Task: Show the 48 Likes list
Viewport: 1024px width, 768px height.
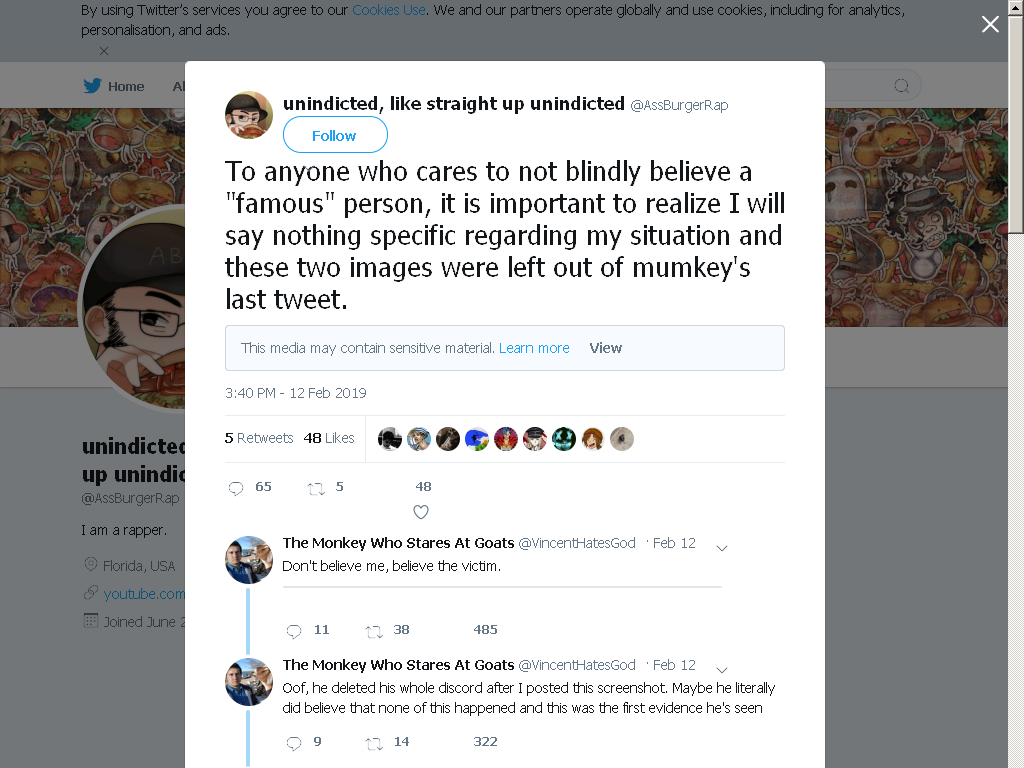Action: [x=329, y=438]
